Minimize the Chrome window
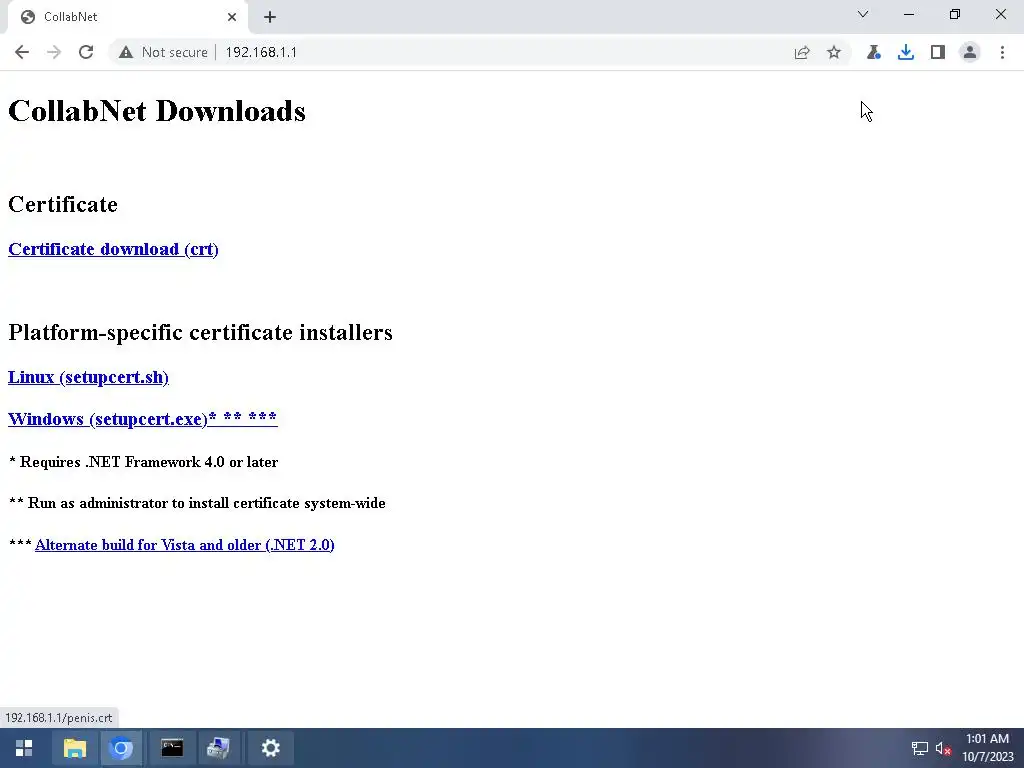 point(909,14)
